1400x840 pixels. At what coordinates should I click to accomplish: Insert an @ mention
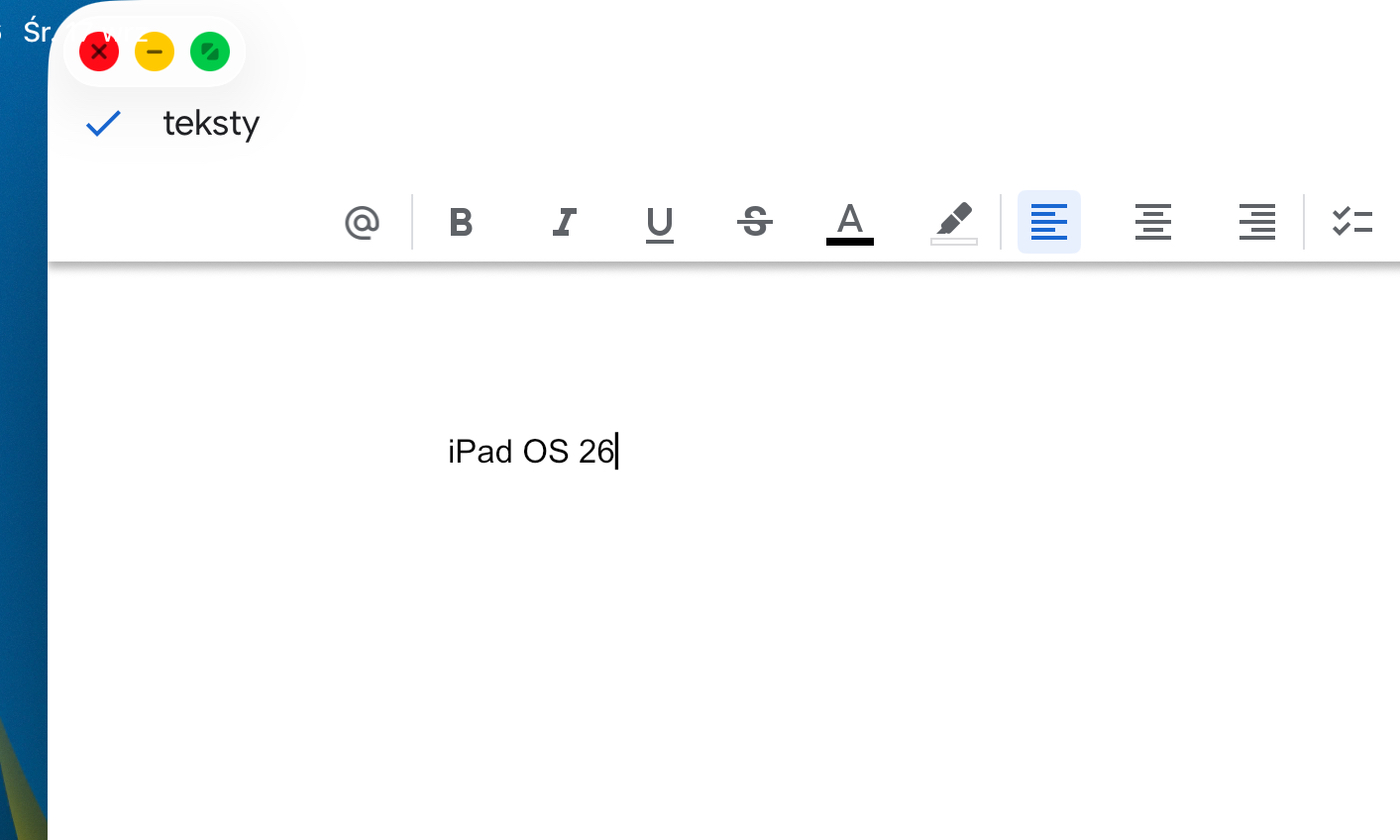point(362,222)
